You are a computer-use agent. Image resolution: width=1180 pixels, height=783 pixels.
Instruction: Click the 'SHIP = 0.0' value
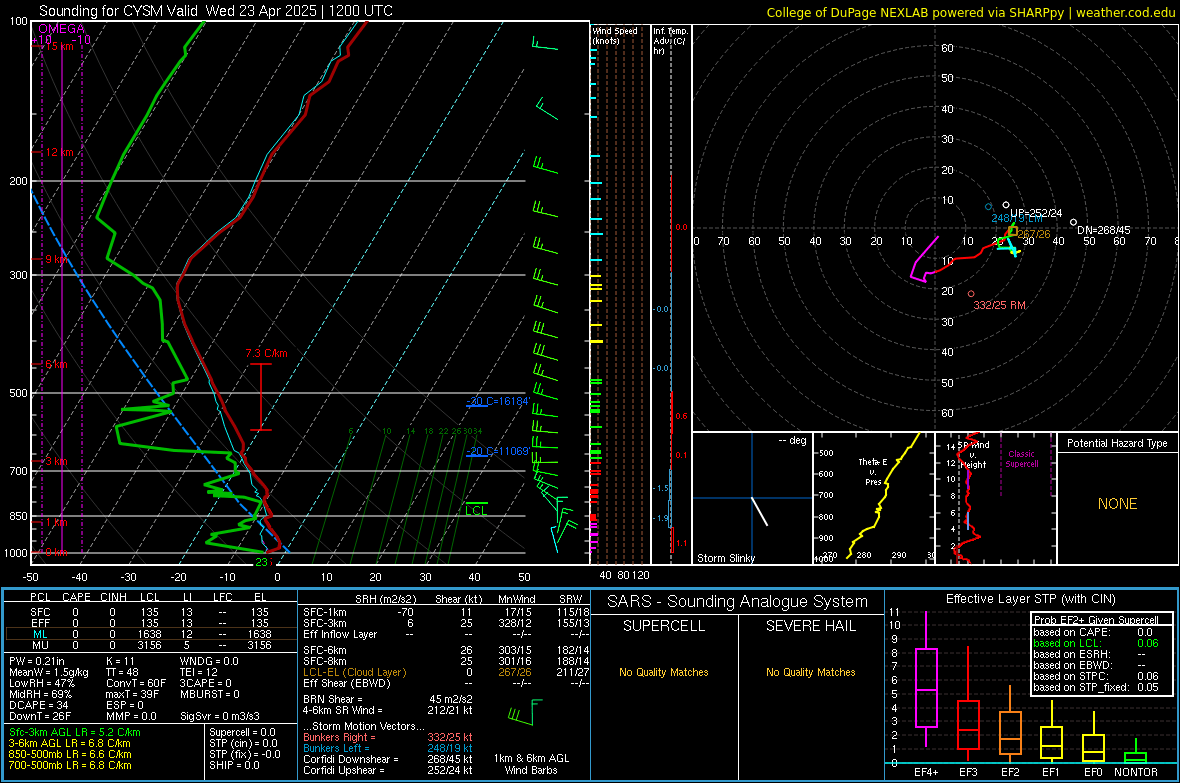coord(234,765)
